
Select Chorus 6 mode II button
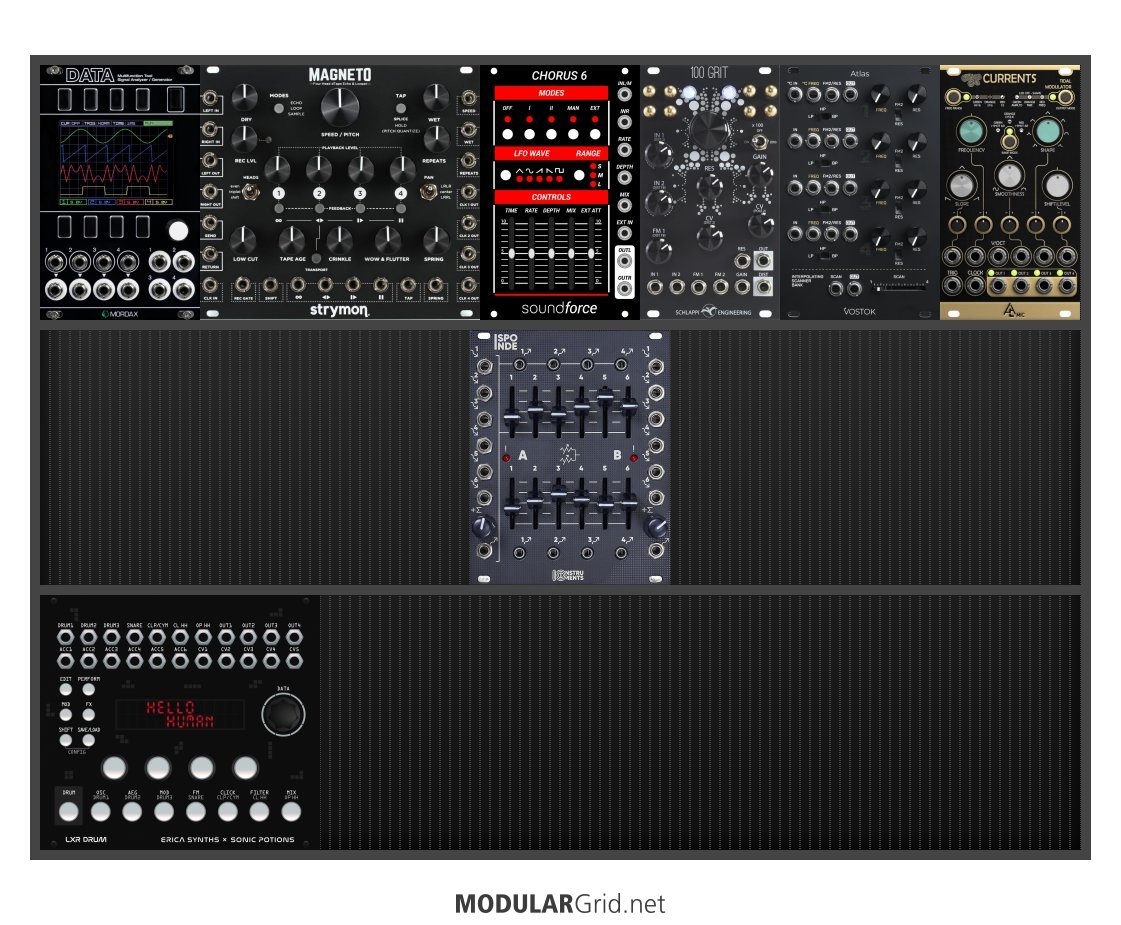pos(551,134)
